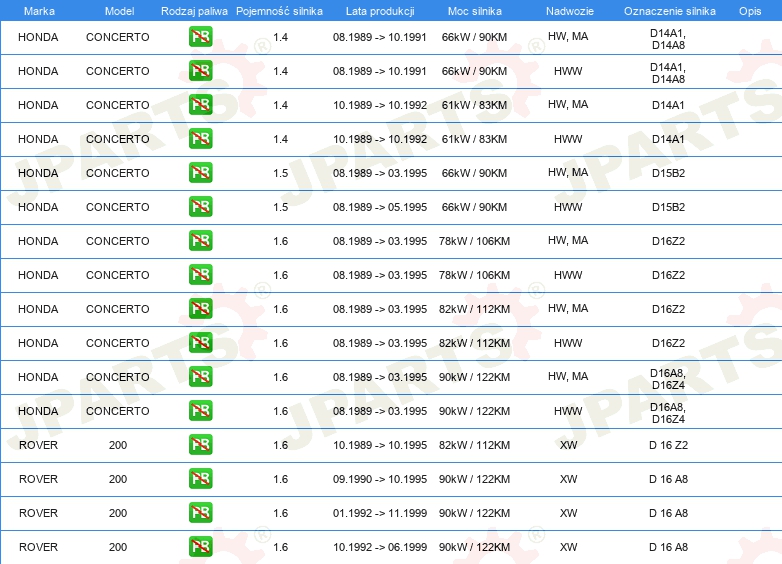The height and width of the screenshot is (564, 782).
Task: Select the date range 09.1990 -> 10.1995
Action: tap(380, 479)
